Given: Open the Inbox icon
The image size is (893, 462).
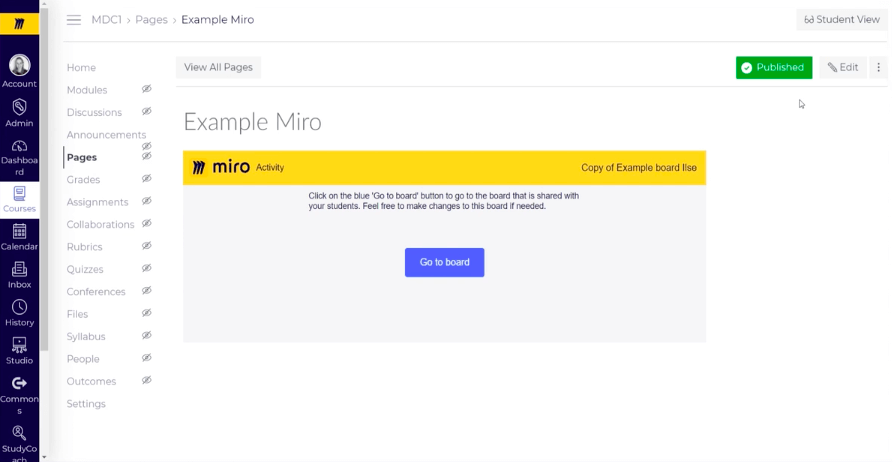Looking at the screenshot, I should coord(19,269).
